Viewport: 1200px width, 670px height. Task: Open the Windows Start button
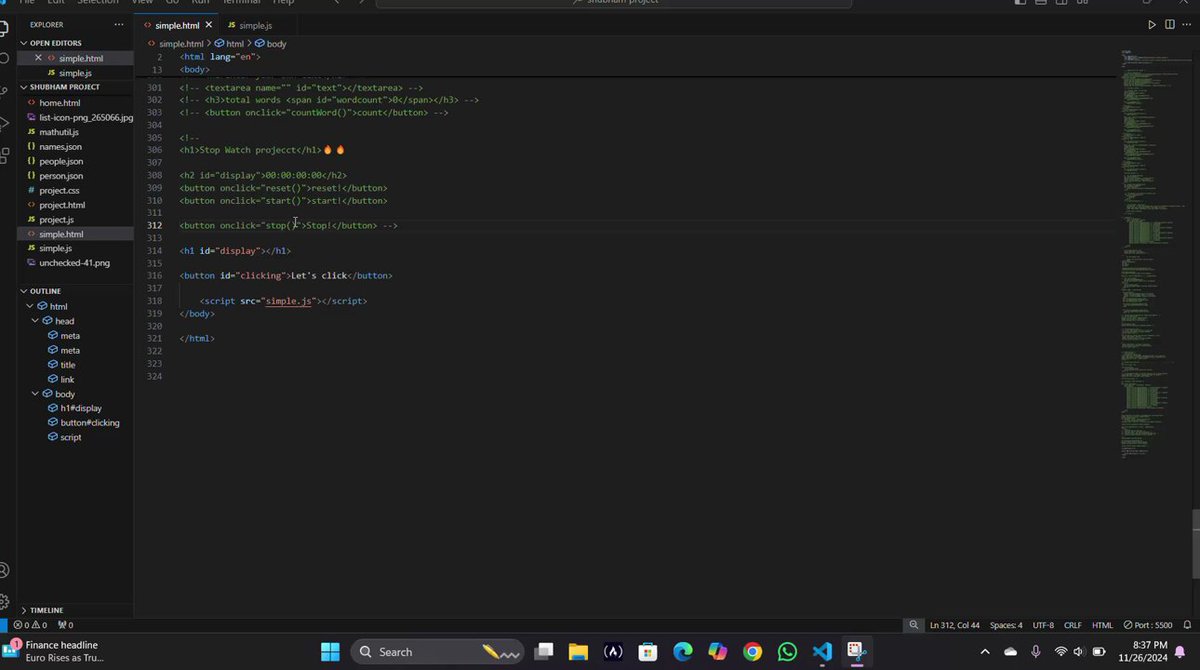pyautogui.click(x=331, y=652)
